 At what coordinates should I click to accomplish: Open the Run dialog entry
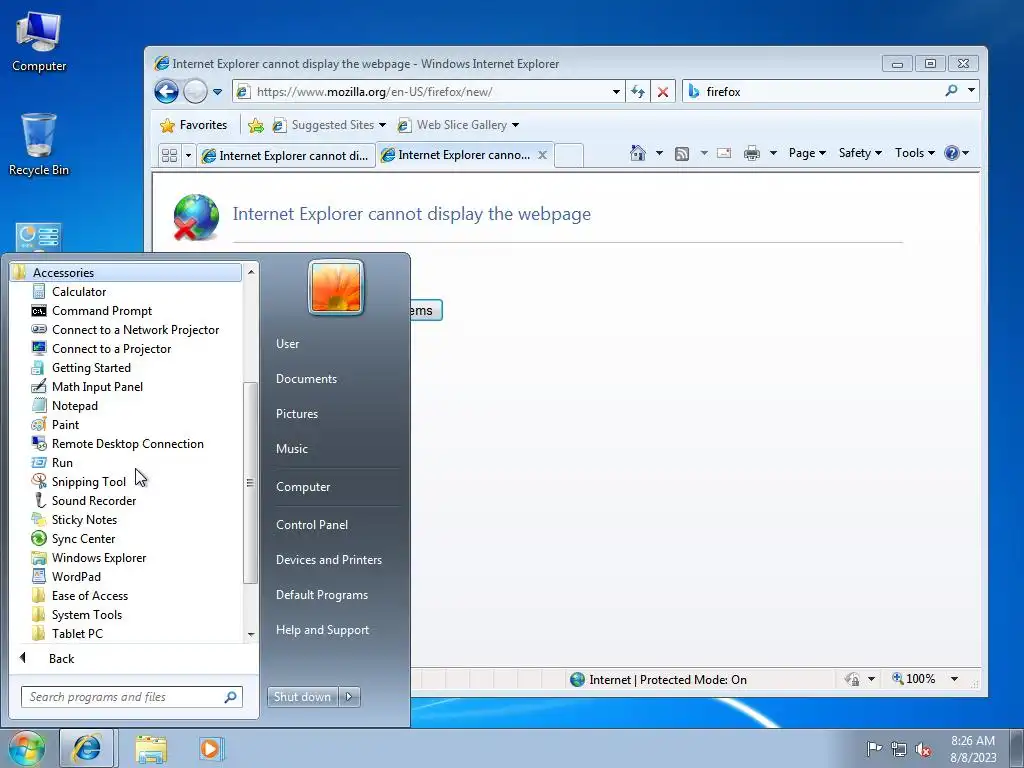62,462
